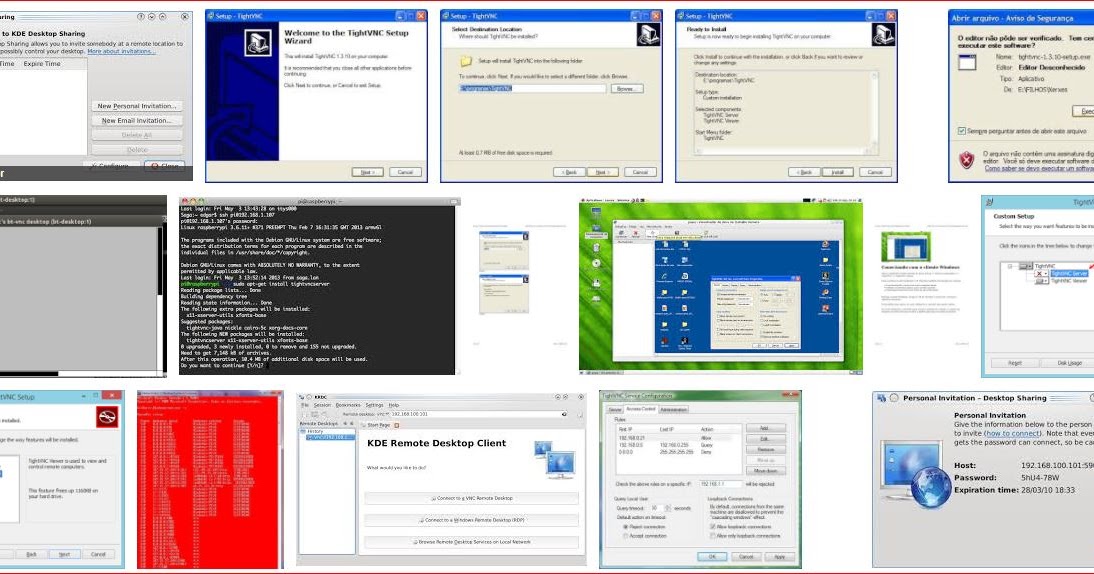
Task: Click the globe monitor icon in Personal Invitation dialog
Action: point(915,476)
